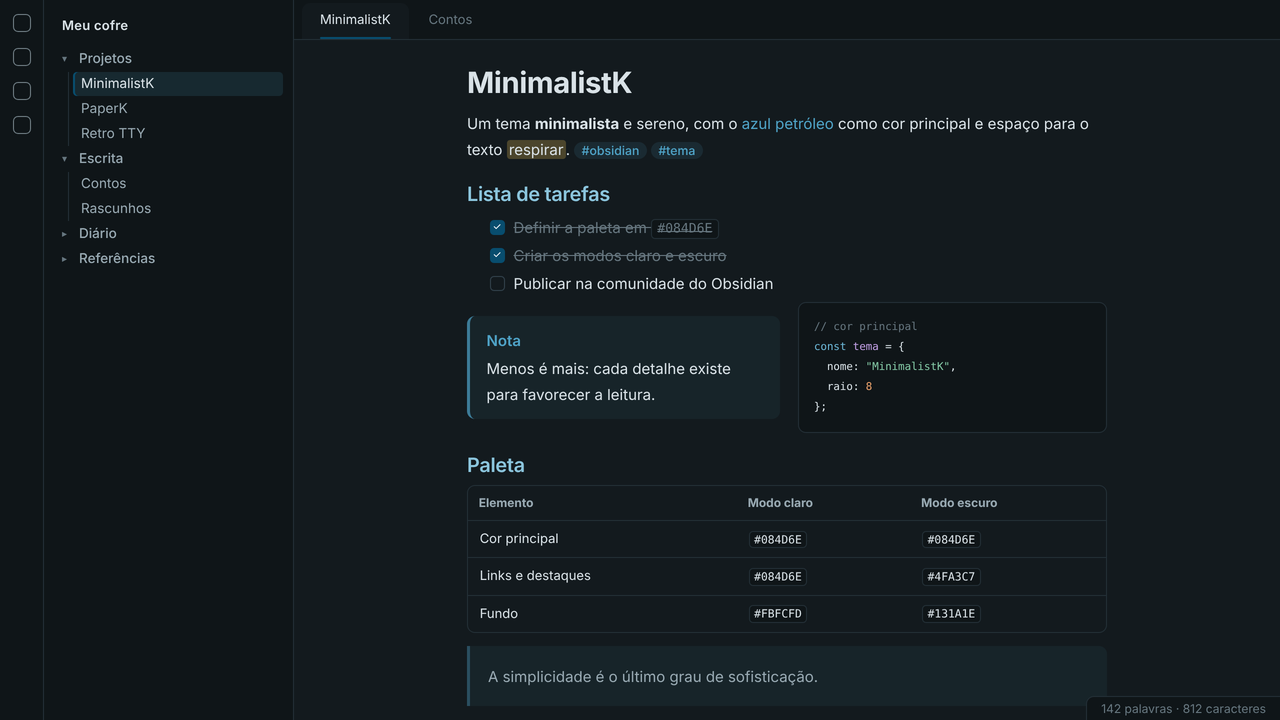This screenshot has width=1280, height=720.
Task: Click the 'Cor principal' table cell
Action: 519,539
